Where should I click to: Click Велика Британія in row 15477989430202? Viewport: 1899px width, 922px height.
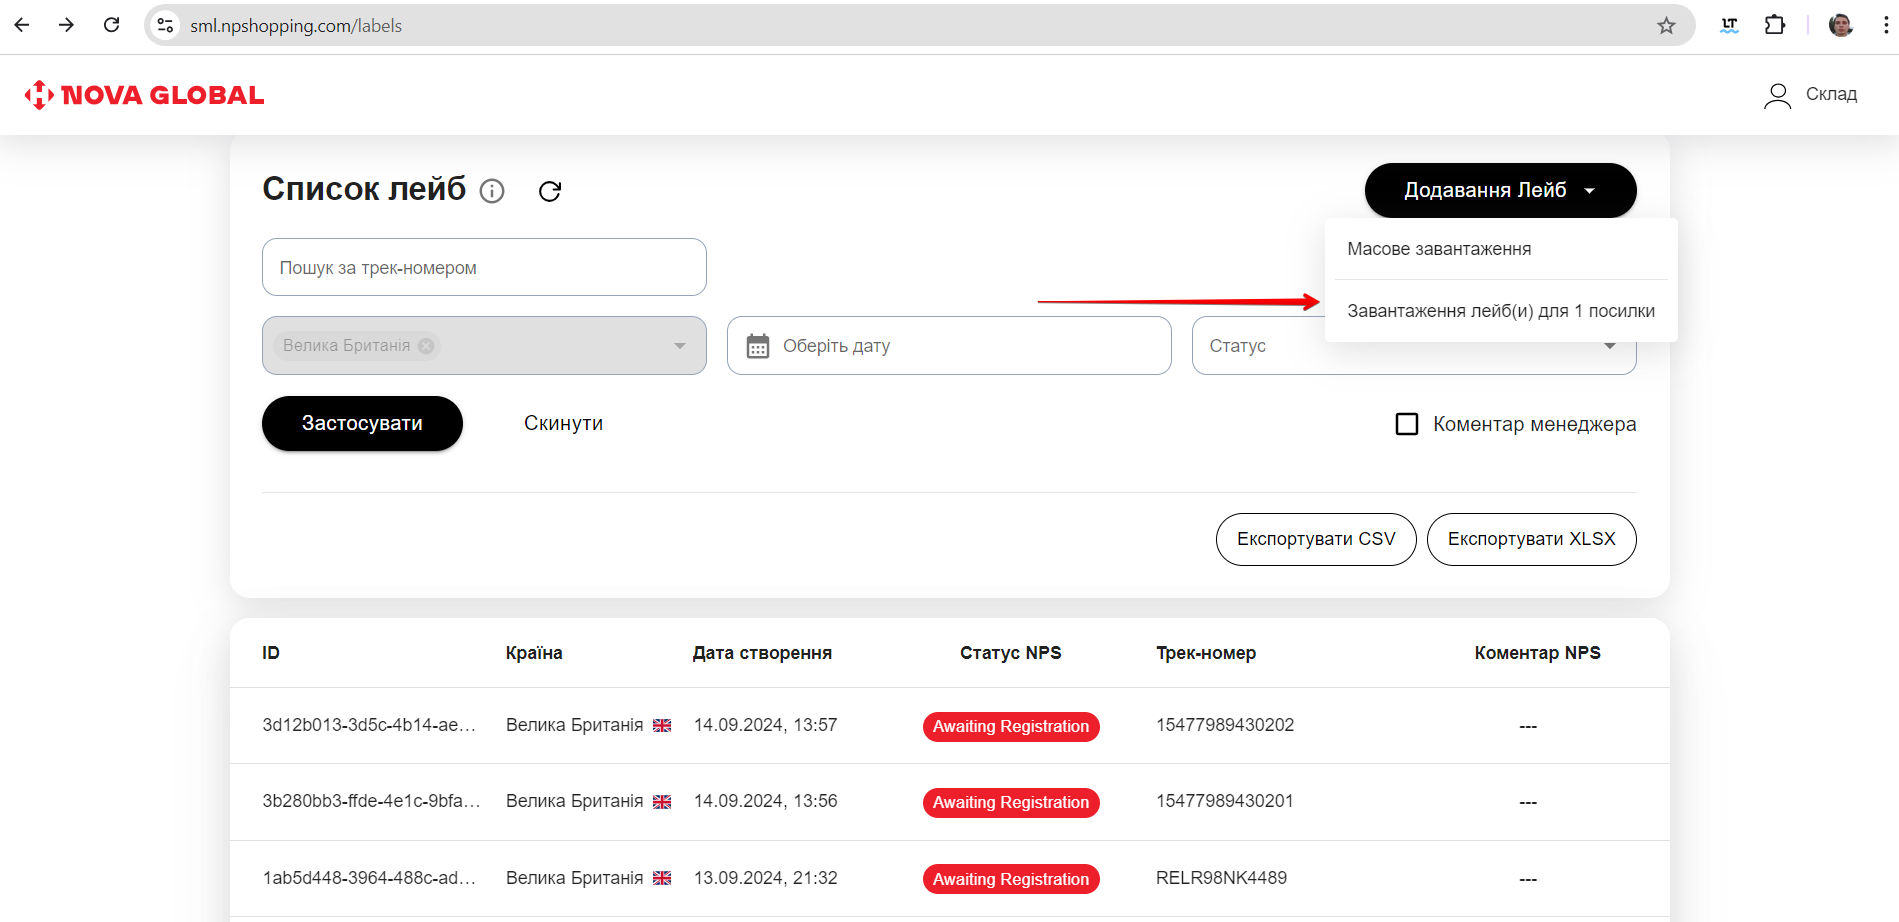pos(574,725)
